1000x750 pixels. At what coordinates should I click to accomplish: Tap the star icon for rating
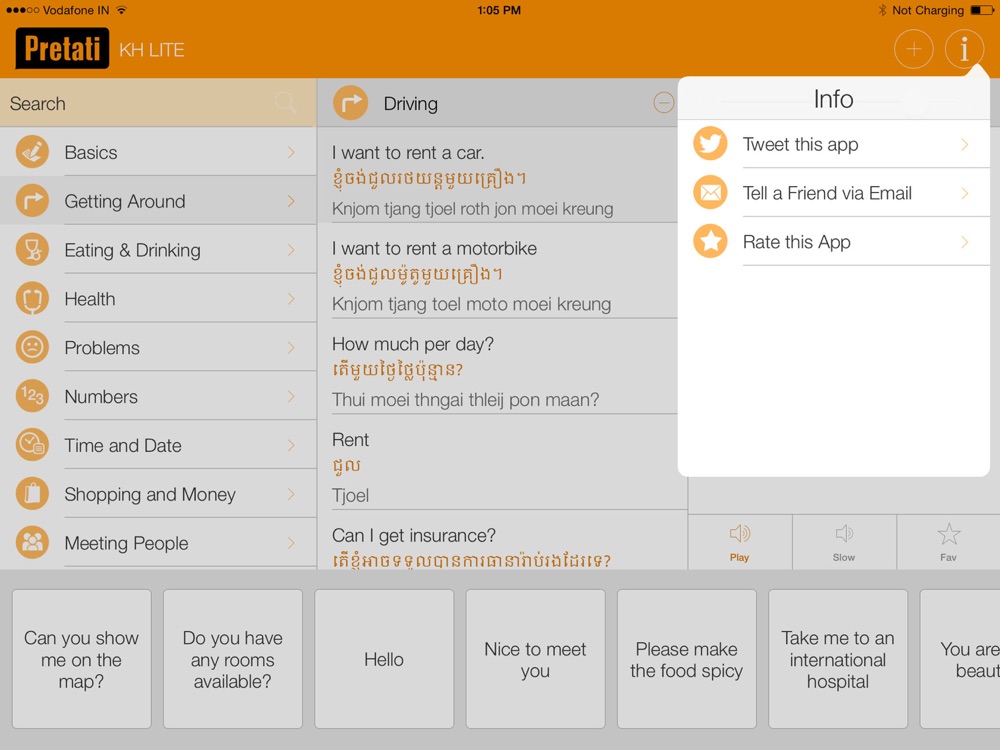710,241
